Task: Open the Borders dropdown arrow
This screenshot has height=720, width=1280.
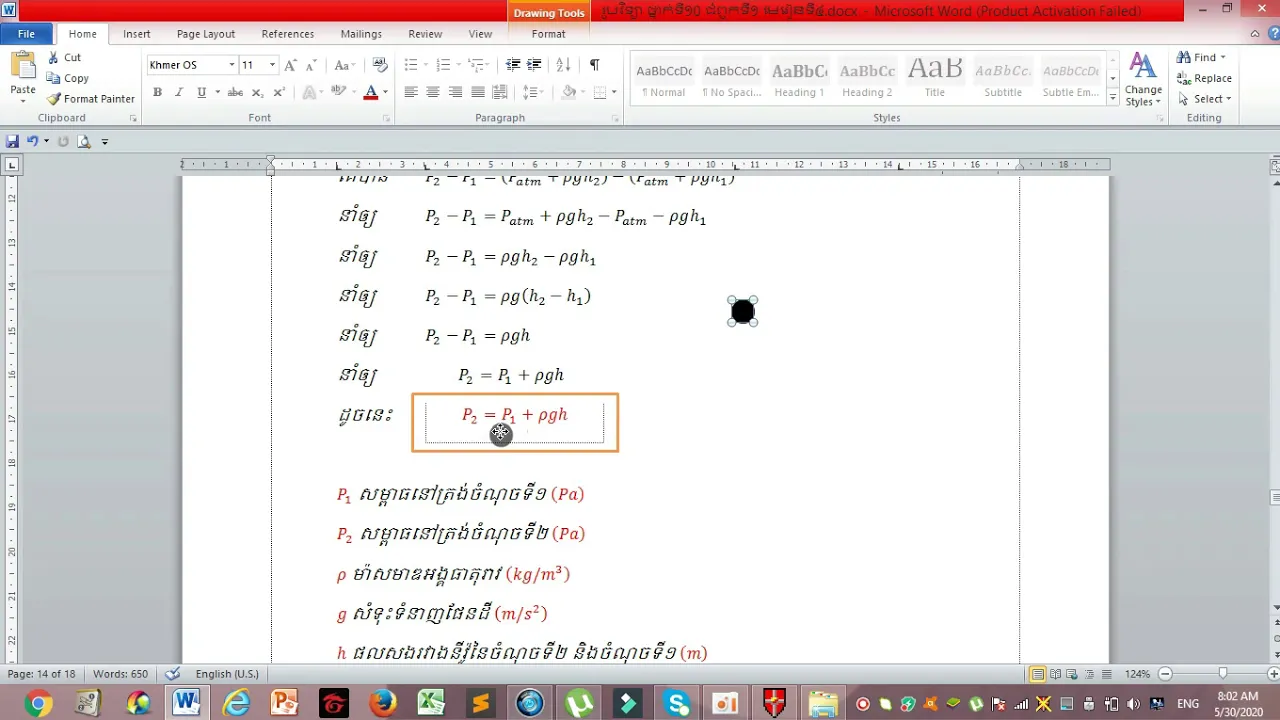Action: click(x=613, y=92)
